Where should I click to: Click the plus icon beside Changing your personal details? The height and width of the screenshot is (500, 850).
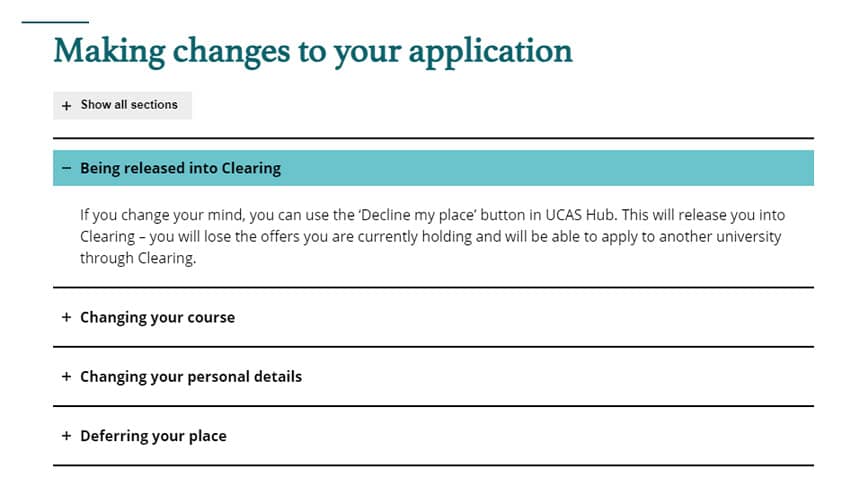click(x=66, y=376)
